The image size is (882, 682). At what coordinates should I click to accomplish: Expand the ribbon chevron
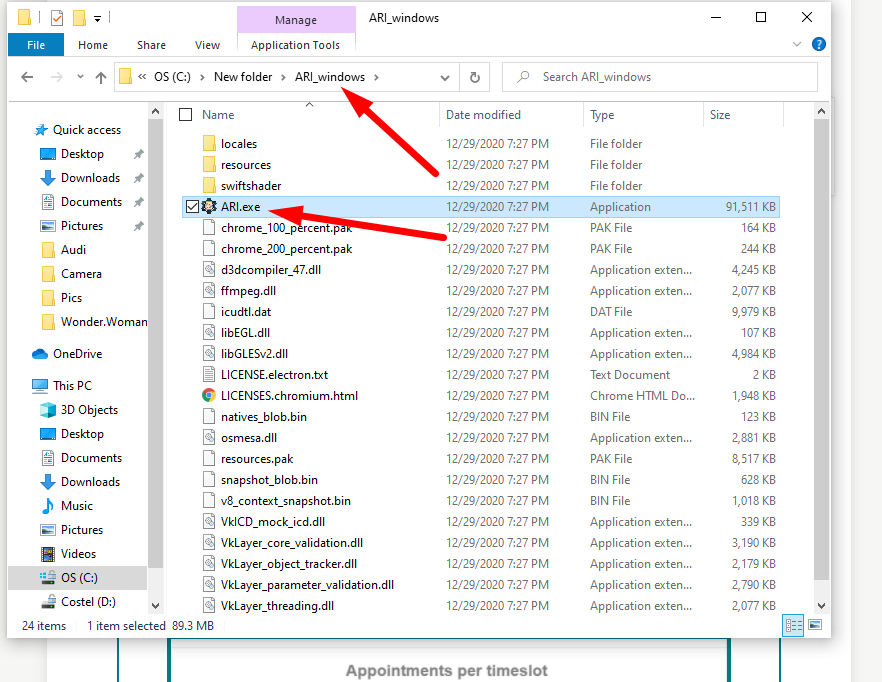click(797, 44)
